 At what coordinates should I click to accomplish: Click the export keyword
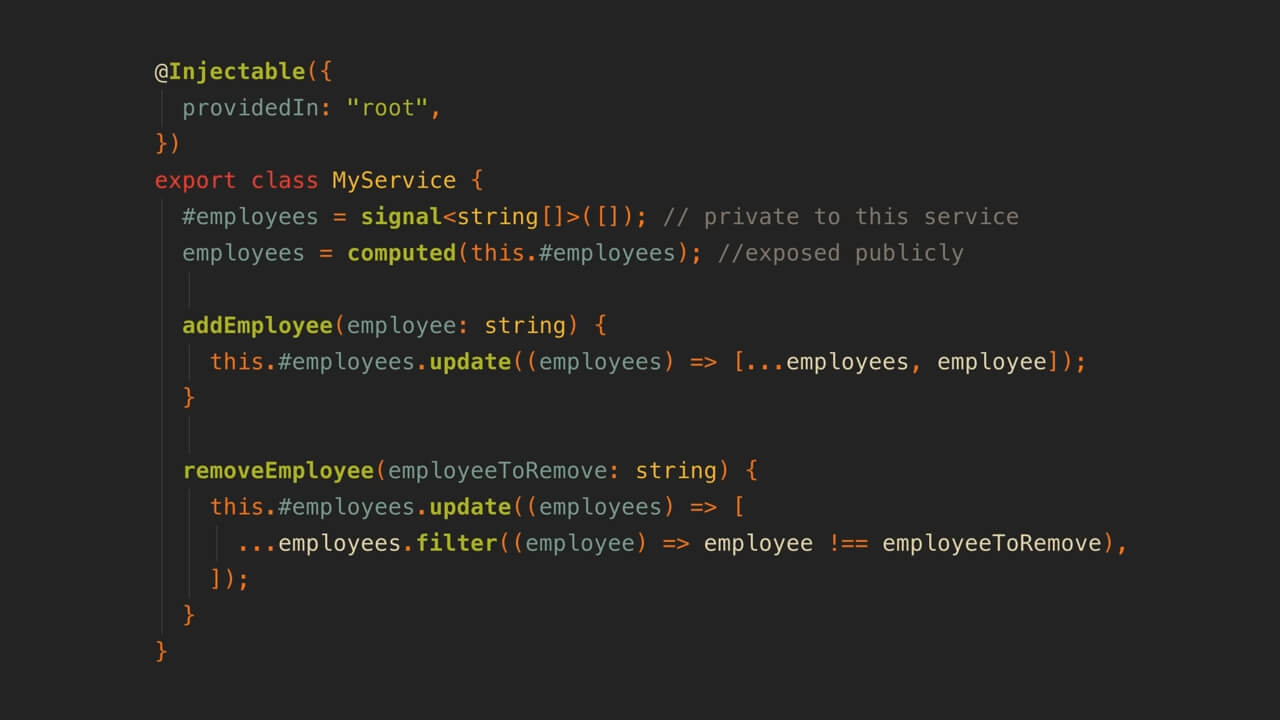pyautogui.click(x=195, y=181)
